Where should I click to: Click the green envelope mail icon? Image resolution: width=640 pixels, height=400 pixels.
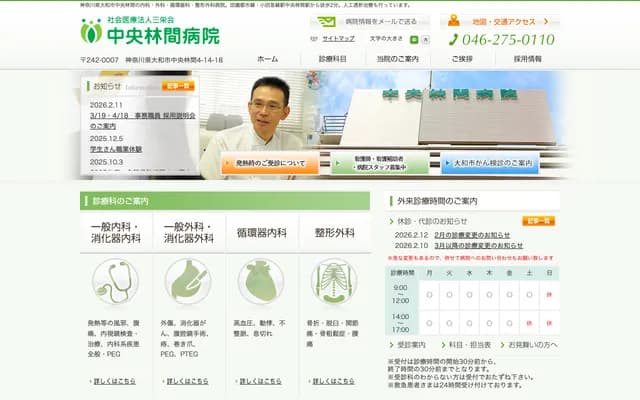(327, 21)
